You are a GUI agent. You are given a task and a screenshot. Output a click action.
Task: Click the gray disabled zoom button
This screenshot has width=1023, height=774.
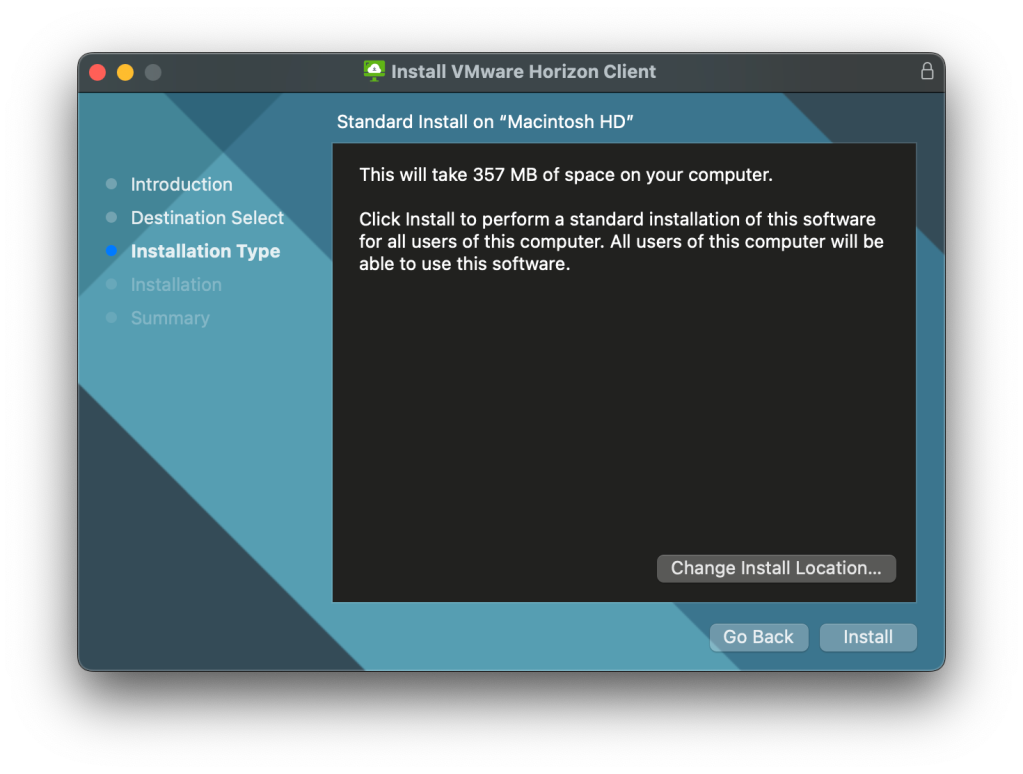click(x=153, y=72)
